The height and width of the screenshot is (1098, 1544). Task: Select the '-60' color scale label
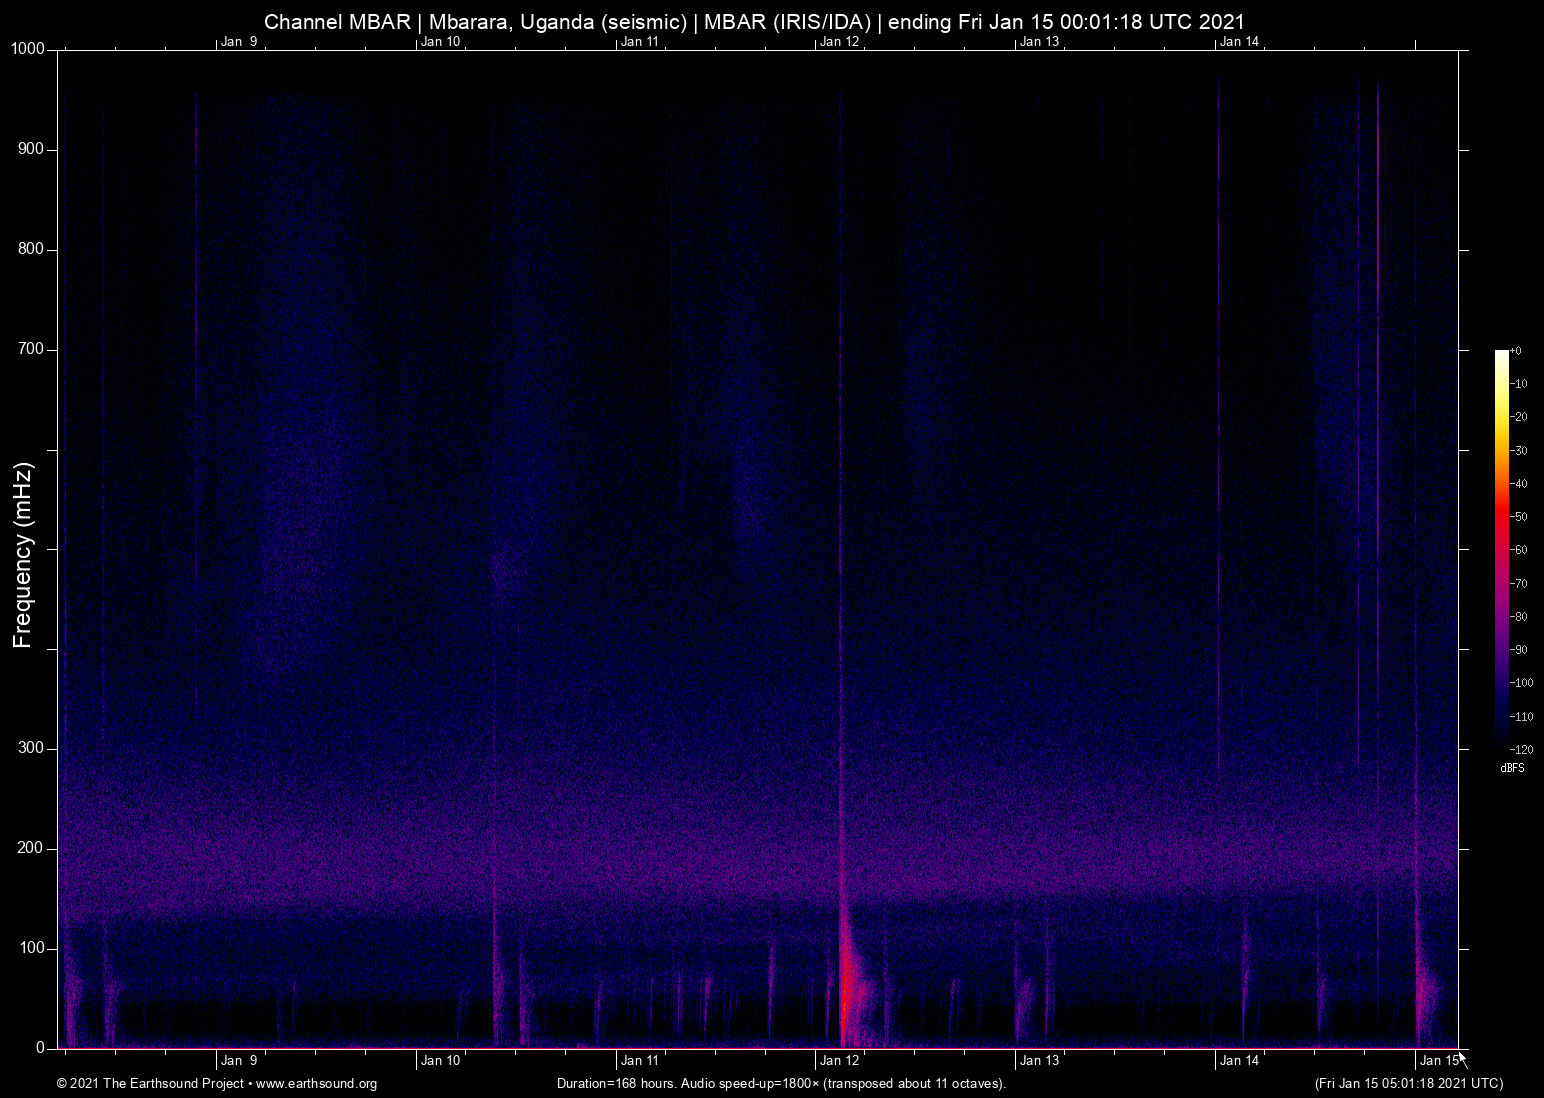click(x=1518, y=550)
